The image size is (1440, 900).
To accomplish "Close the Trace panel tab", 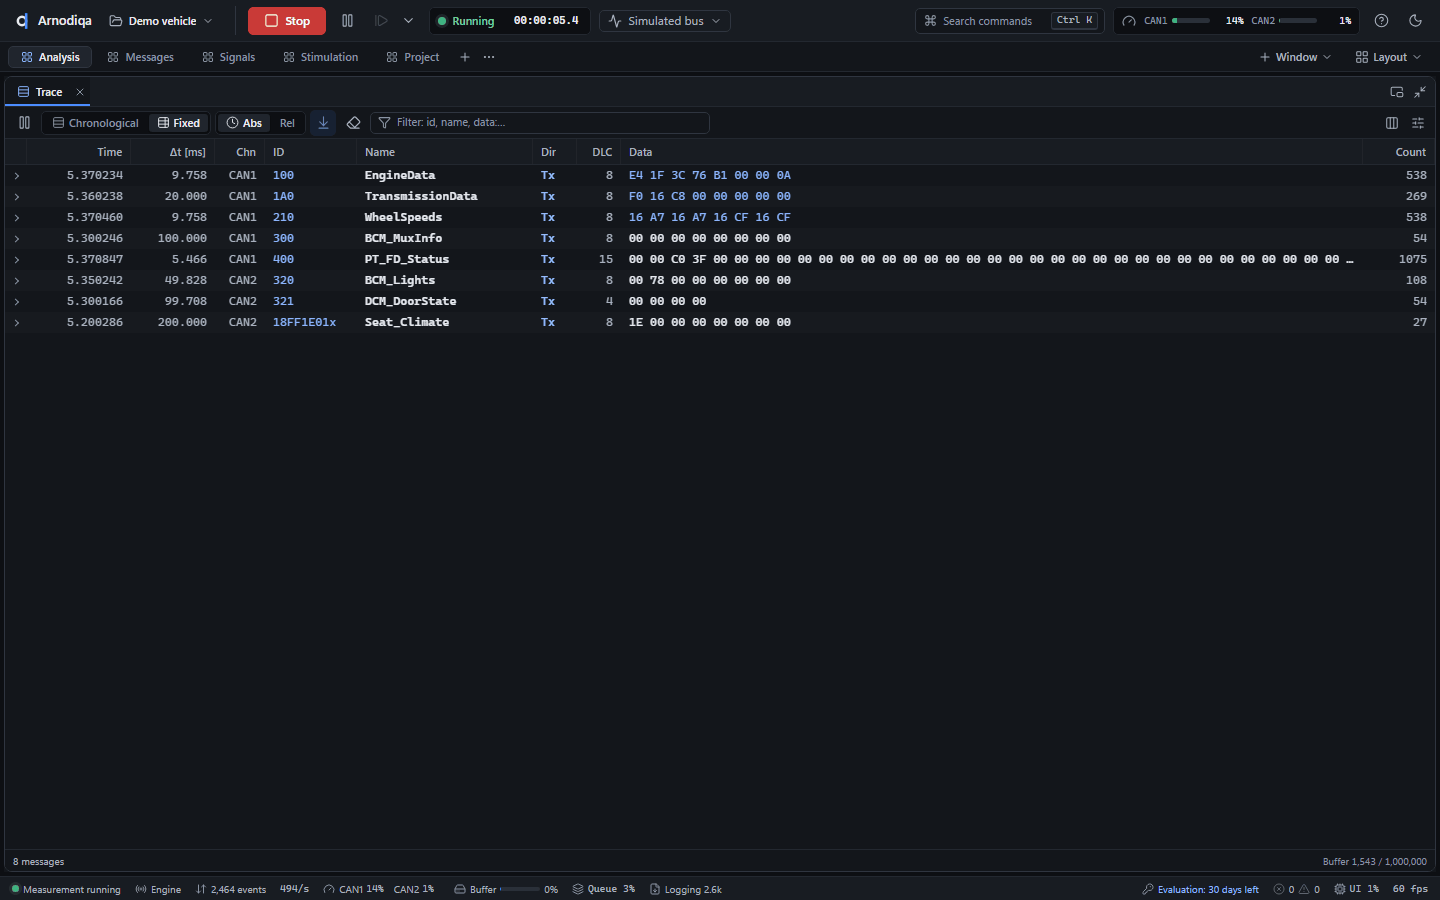I will coord(80,92).
